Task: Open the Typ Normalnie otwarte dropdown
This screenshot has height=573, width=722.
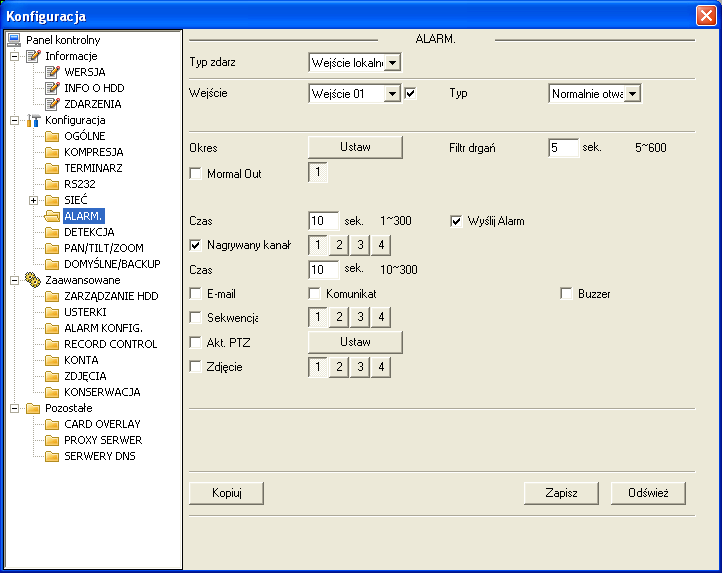Action: 633,94
